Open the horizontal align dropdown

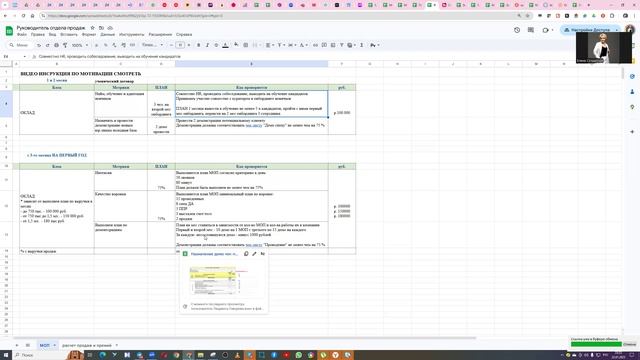point(269,45)
